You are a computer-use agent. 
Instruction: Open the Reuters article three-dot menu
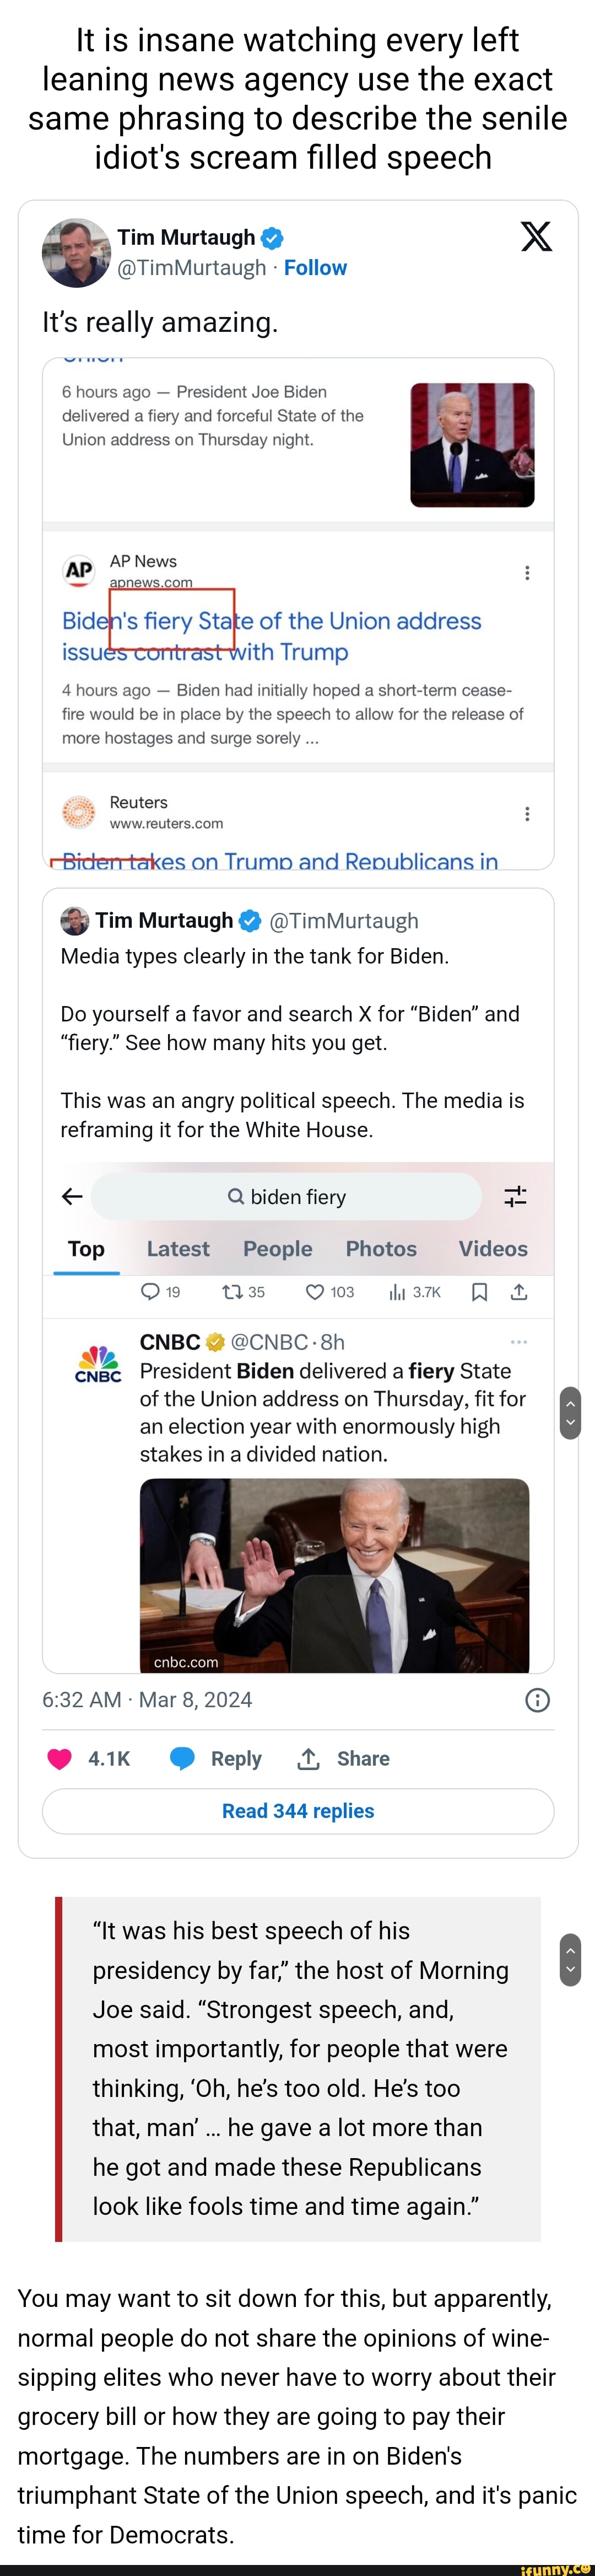point(527,814)
